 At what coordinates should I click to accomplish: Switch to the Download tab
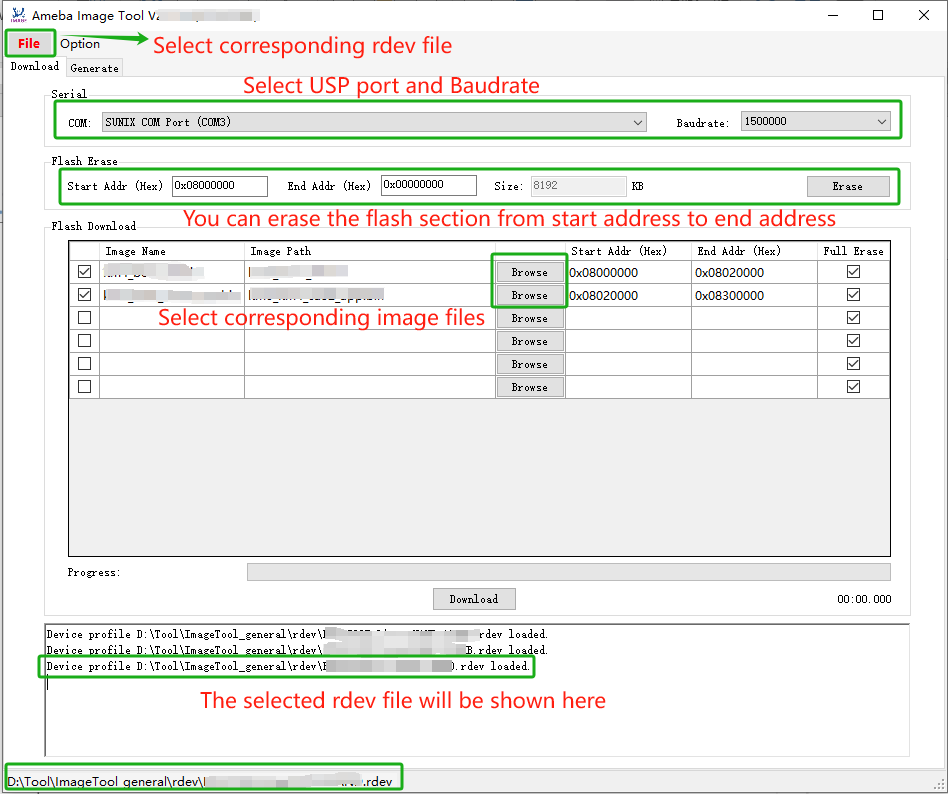point(34,67)
